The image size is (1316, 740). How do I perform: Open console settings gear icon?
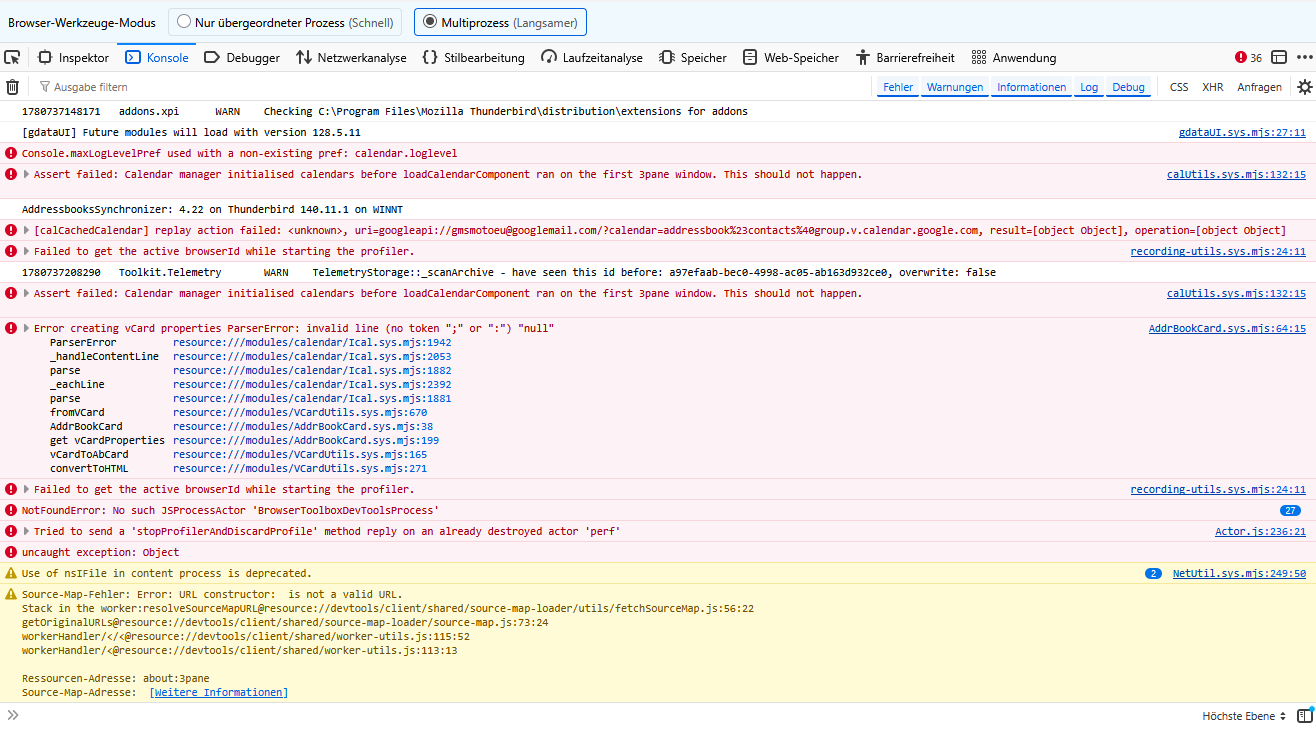[x=1304, y=87]
